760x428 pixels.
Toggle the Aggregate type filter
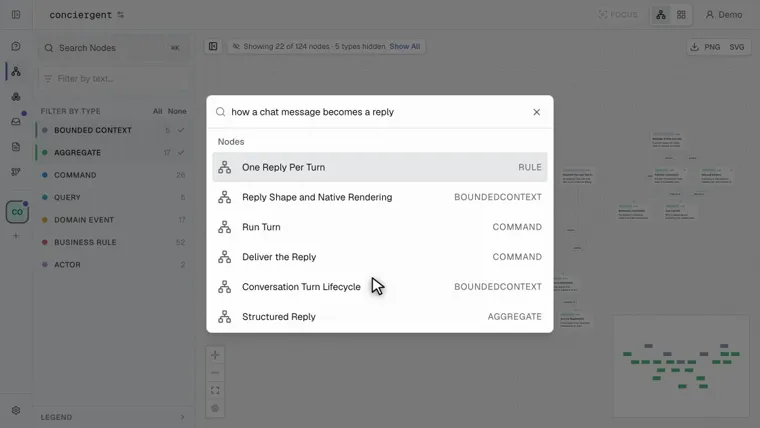tap(112, 153)
